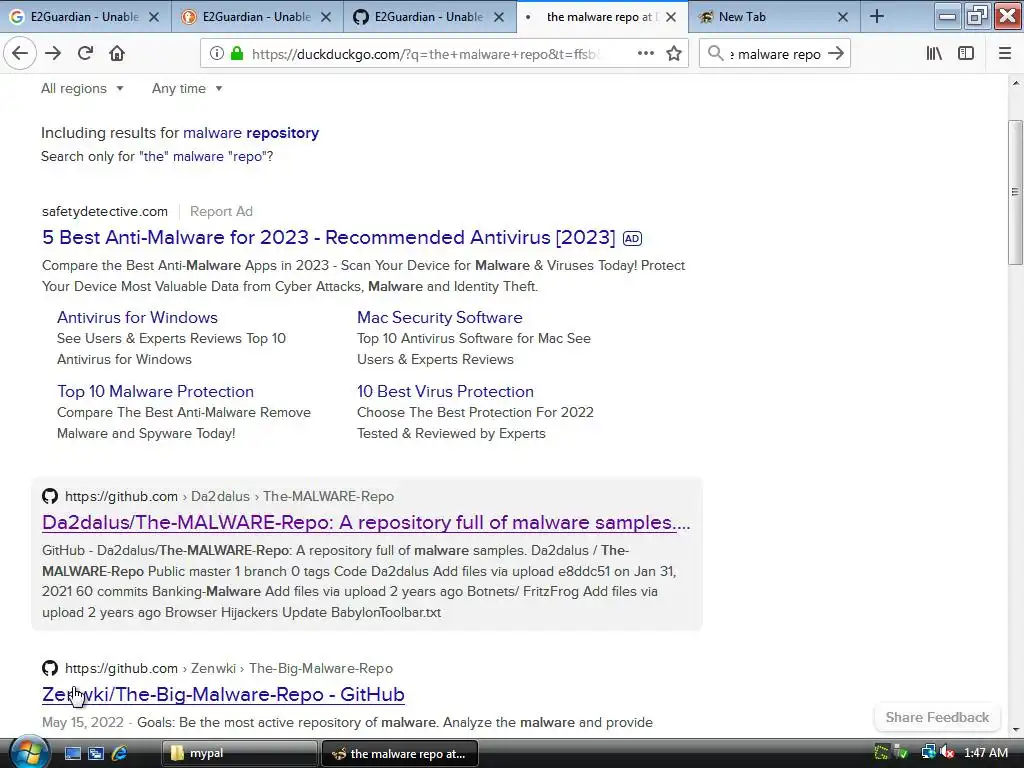
Task: Close the third E2Guardian GitHub tab
Action: pos(498,17)
